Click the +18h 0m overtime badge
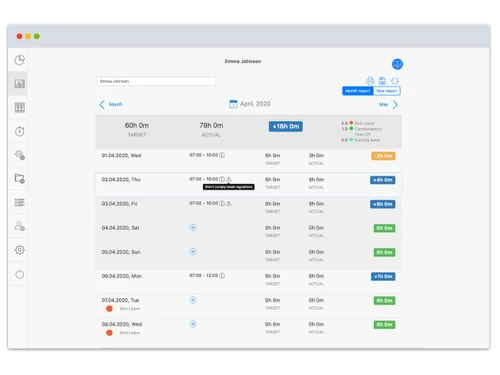Screen dimensions: 500x375 286,126
